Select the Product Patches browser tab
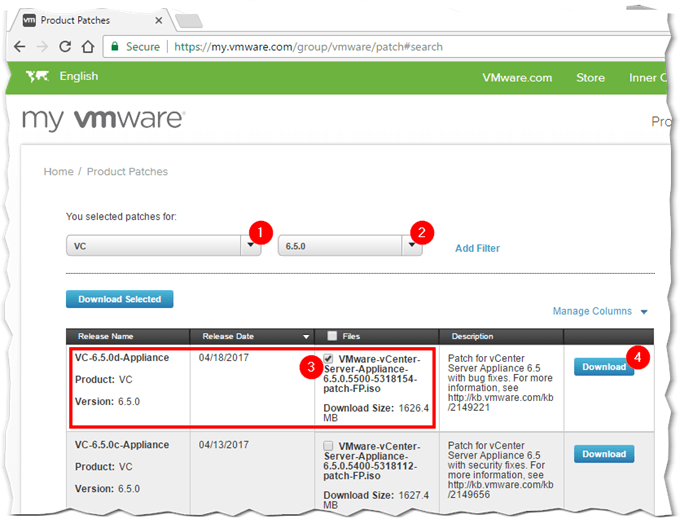This screenshot has width=680, height=524. (89, 20)
